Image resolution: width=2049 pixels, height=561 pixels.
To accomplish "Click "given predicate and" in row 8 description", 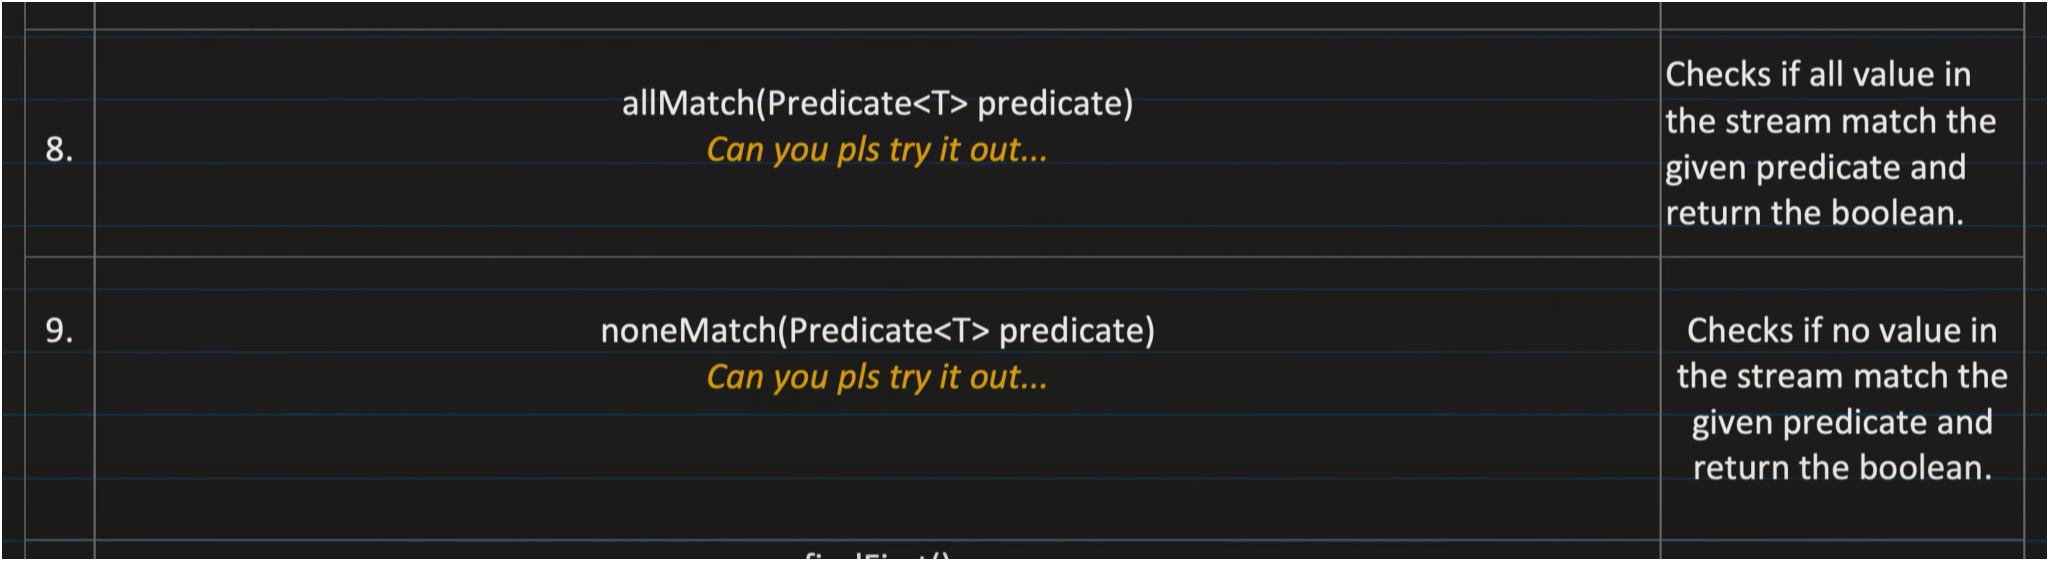I will [x=1815, y=167].
